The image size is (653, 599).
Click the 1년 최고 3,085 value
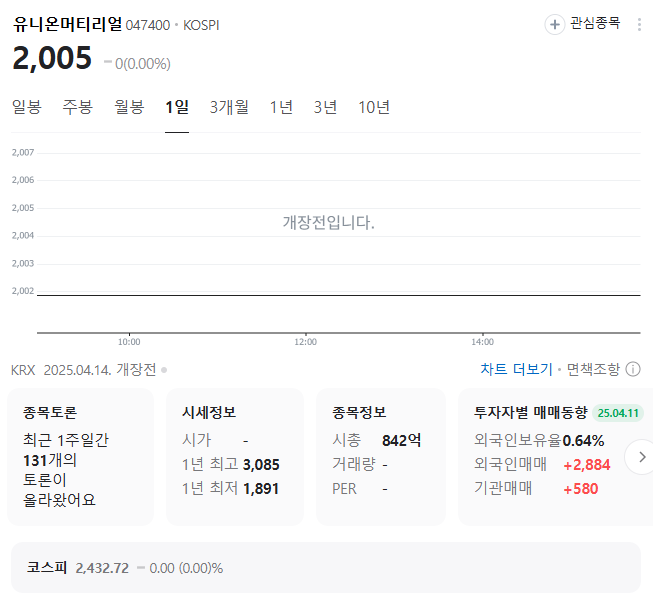tap(261, 464)
